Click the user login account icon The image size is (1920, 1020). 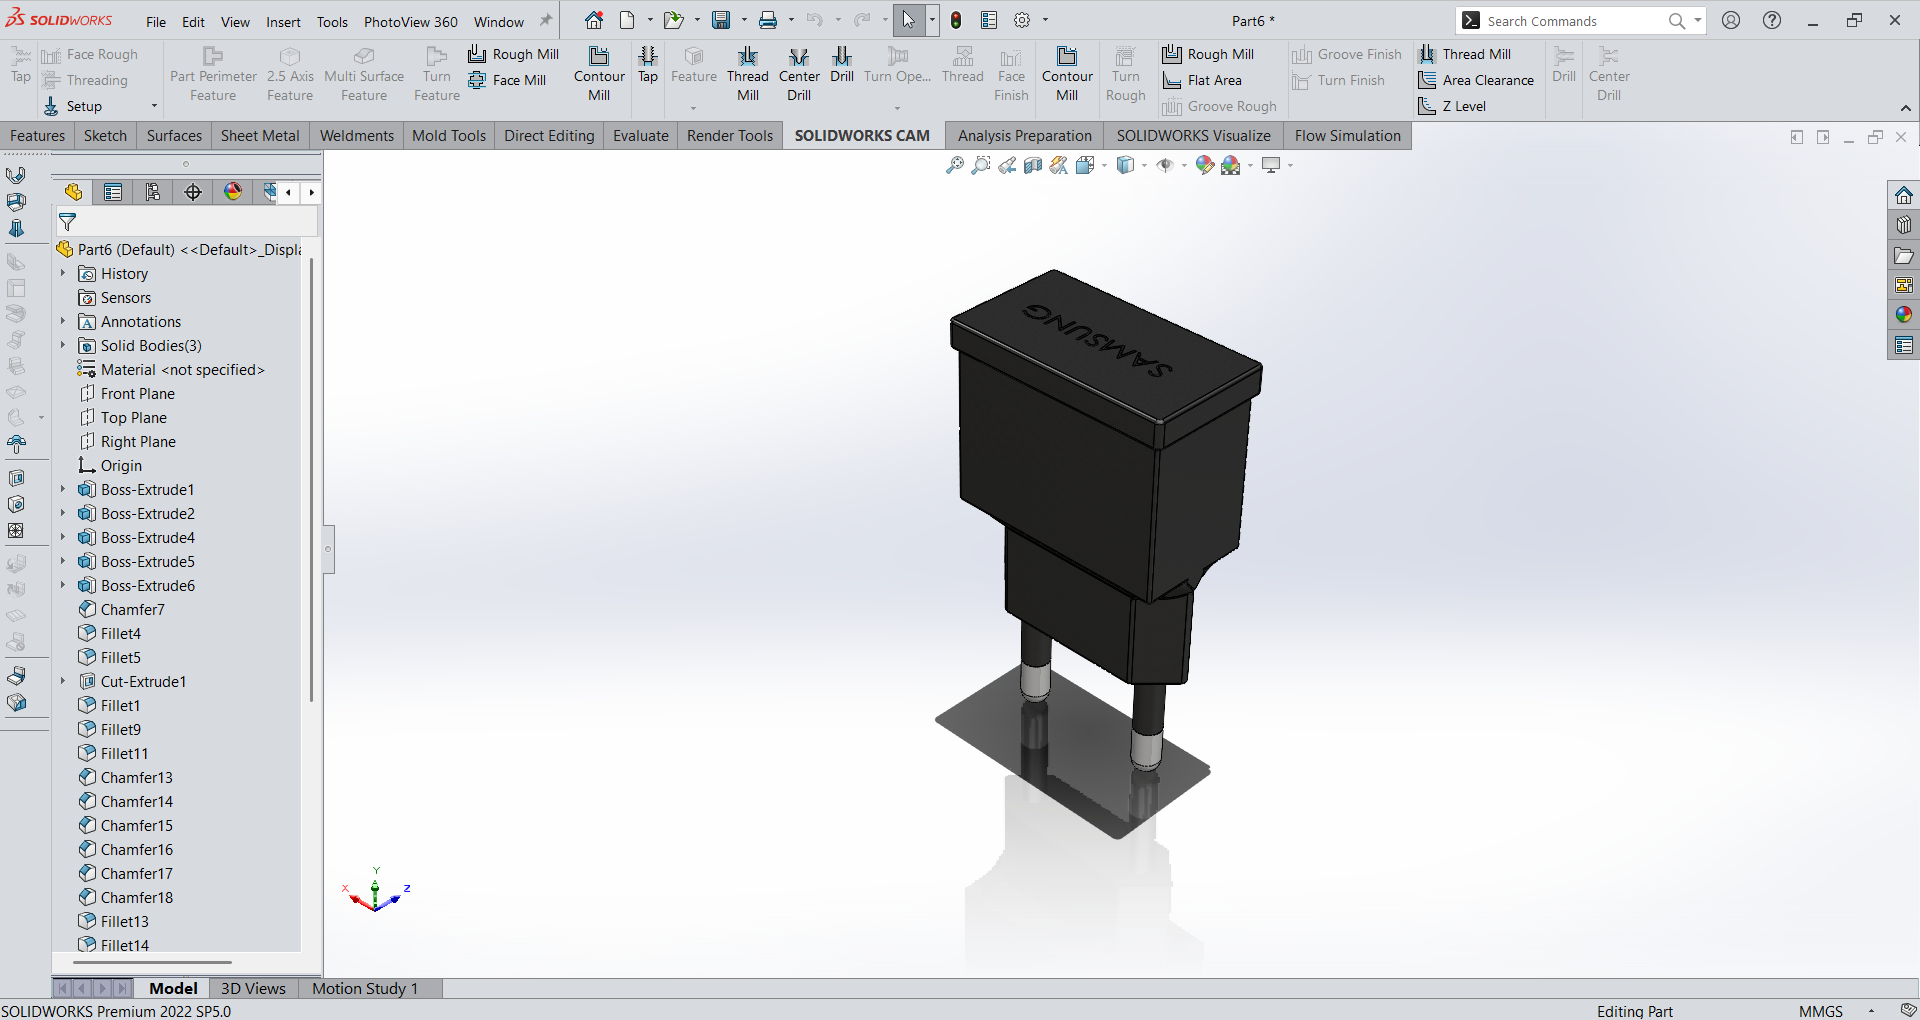(x=1731, y=20)
